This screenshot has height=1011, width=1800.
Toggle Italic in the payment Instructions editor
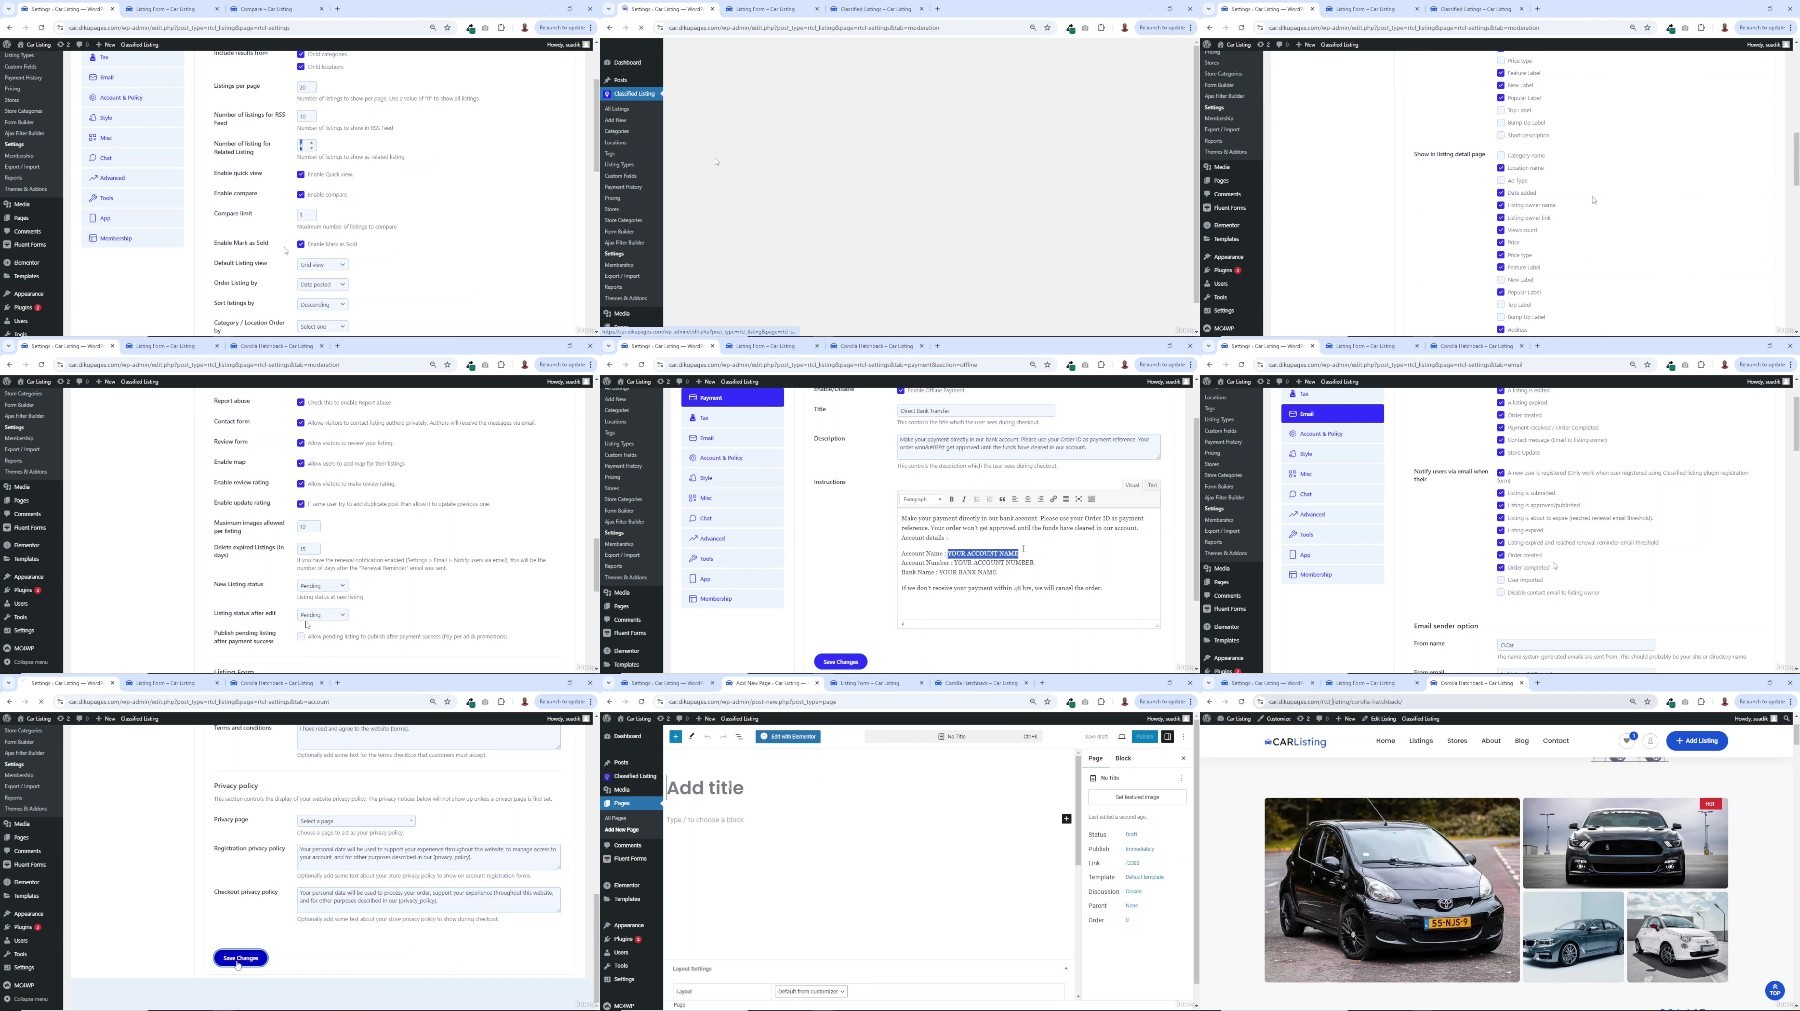click(x=964, y=499)
